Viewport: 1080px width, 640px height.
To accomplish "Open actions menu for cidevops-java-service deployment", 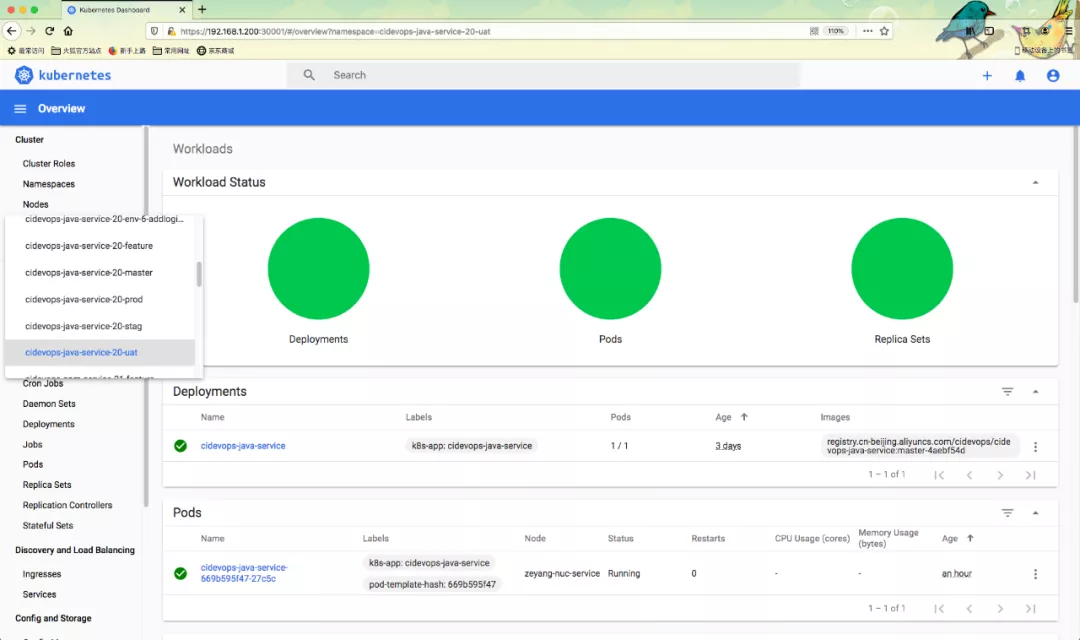I will [1035, 447].
